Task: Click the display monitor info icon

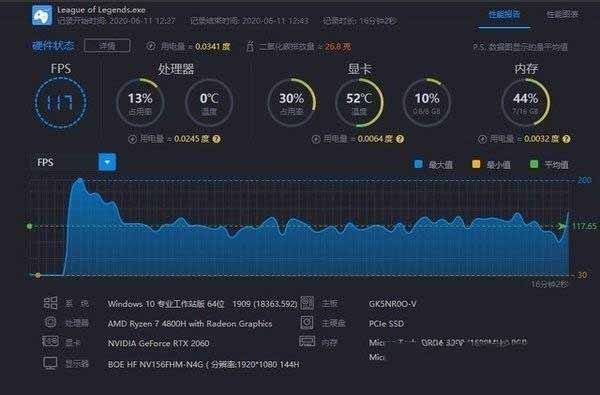Action: click(x=51, y=363)
